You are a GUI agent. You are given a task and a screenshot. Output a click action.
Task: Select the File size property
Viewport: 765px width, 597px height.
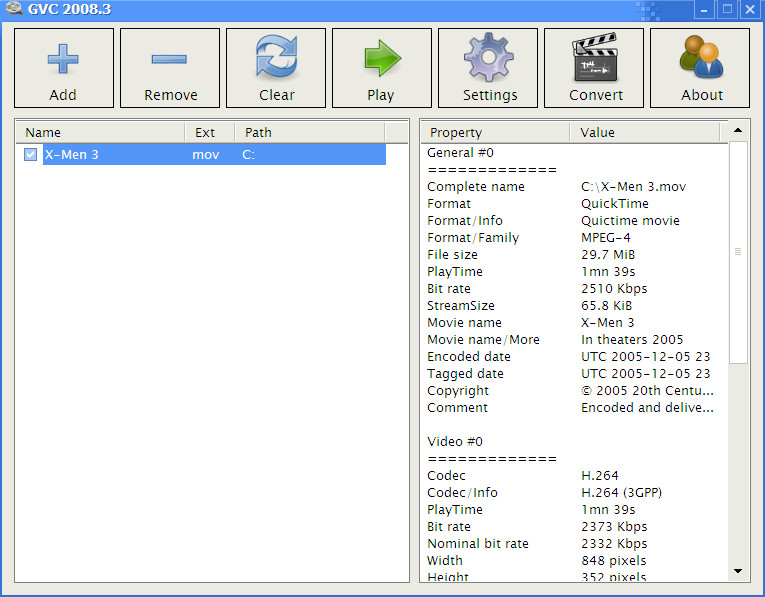(452, 255)
